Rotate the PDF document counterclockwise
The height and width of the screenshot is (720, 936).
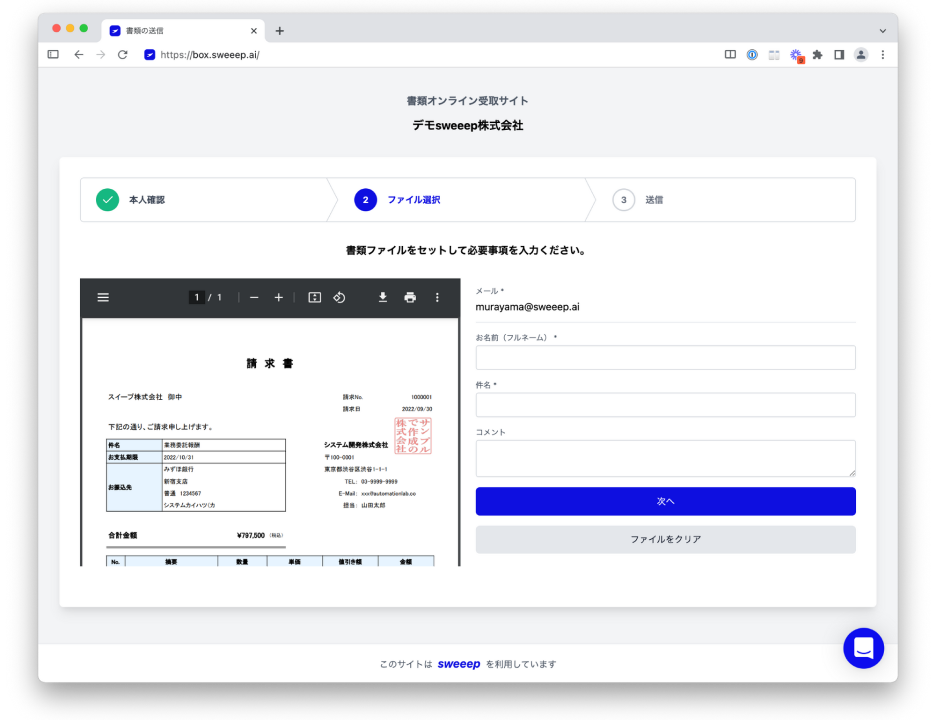pos(339,297)
